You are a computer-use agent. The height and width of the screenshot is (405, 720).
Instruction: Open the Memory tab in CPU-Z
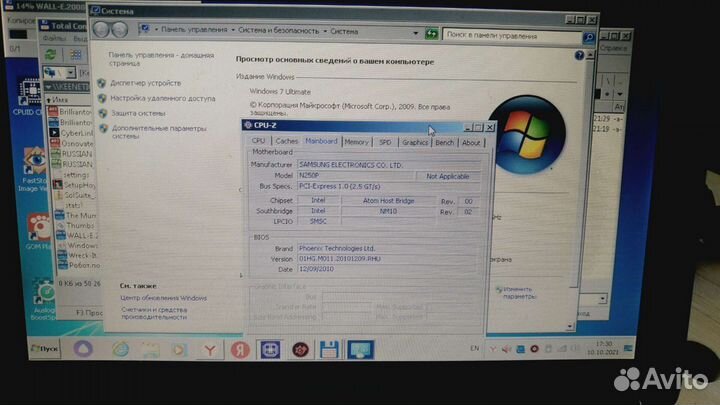tap(356, 142)
